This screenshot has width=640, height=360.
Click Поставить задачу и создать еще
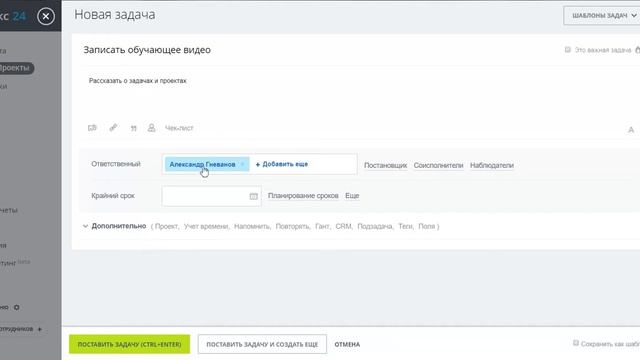[262, 344]
